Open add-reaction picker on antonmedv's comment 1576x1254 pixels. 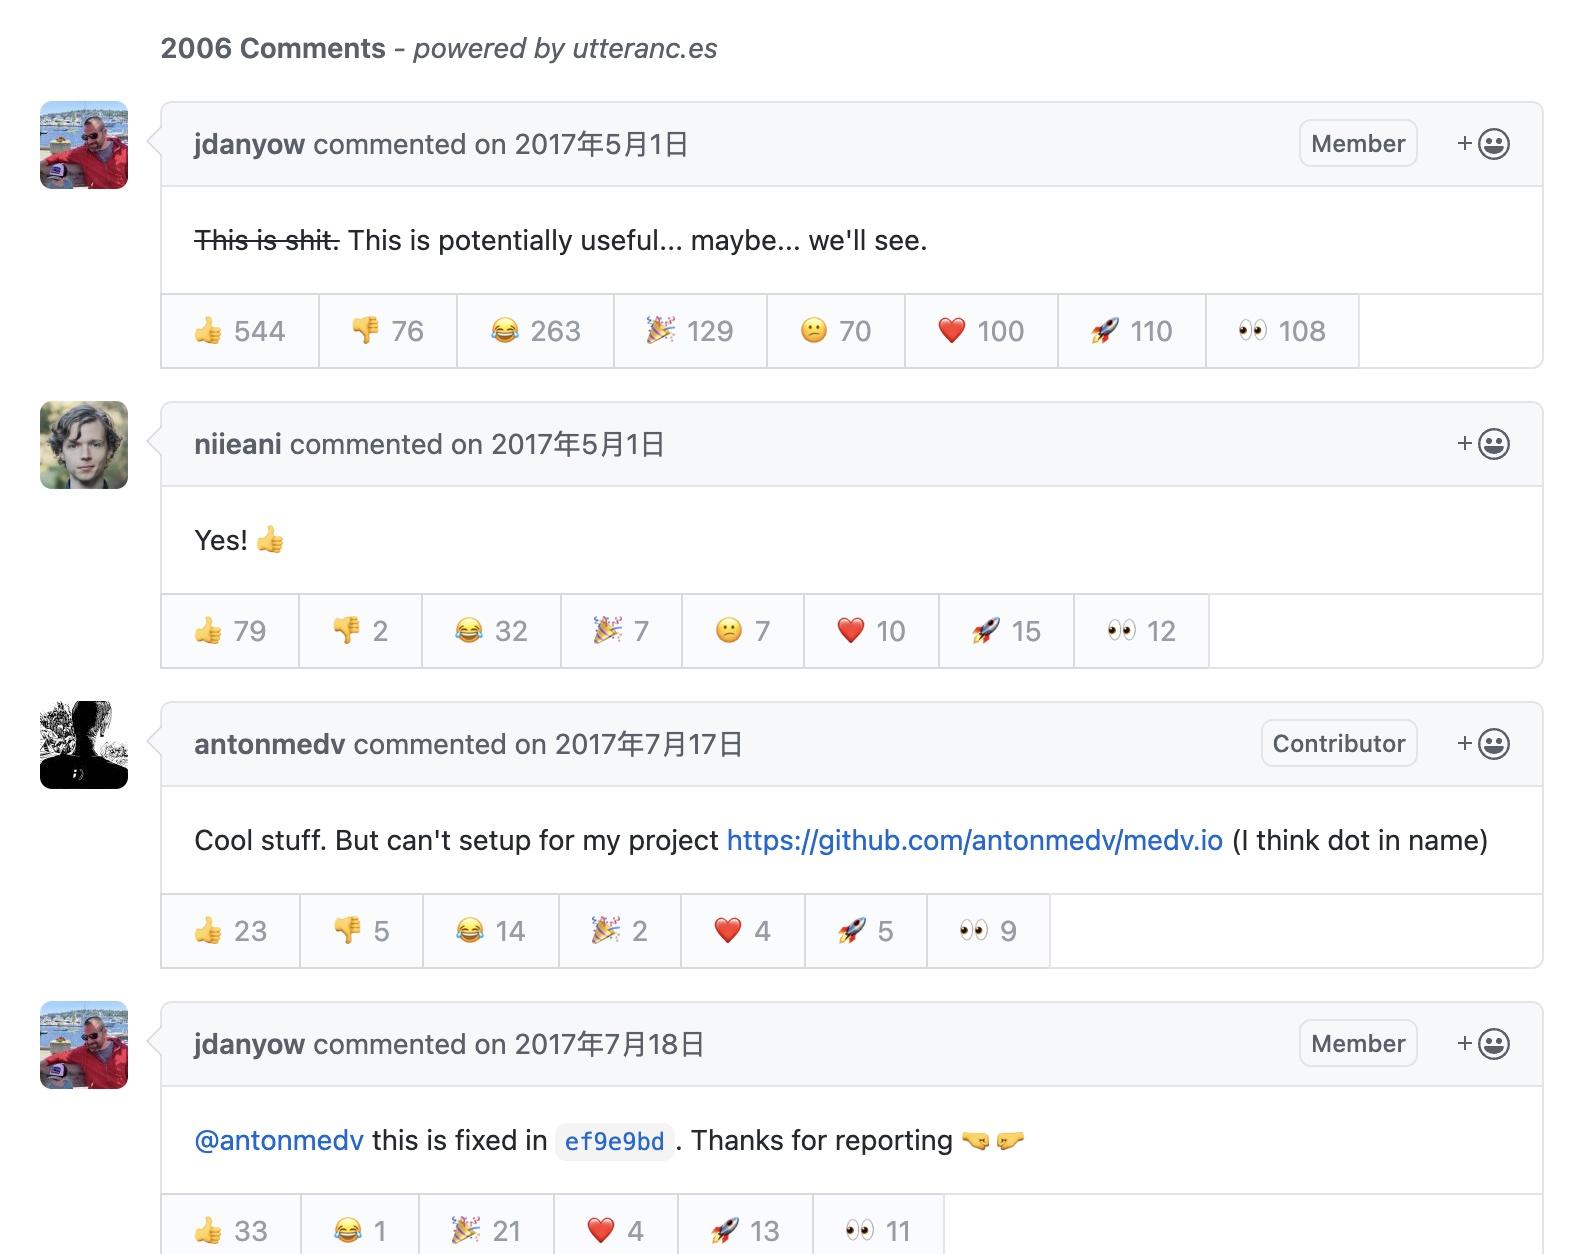(1483, 744)
